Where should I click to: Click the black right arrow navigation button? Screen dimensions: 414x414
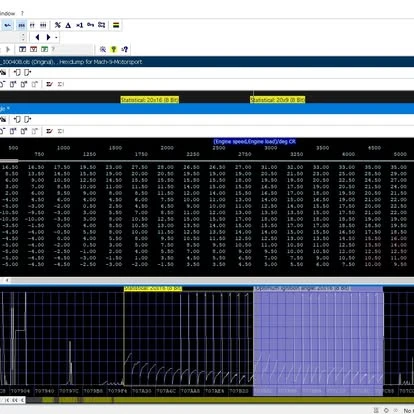coord(48,37)
